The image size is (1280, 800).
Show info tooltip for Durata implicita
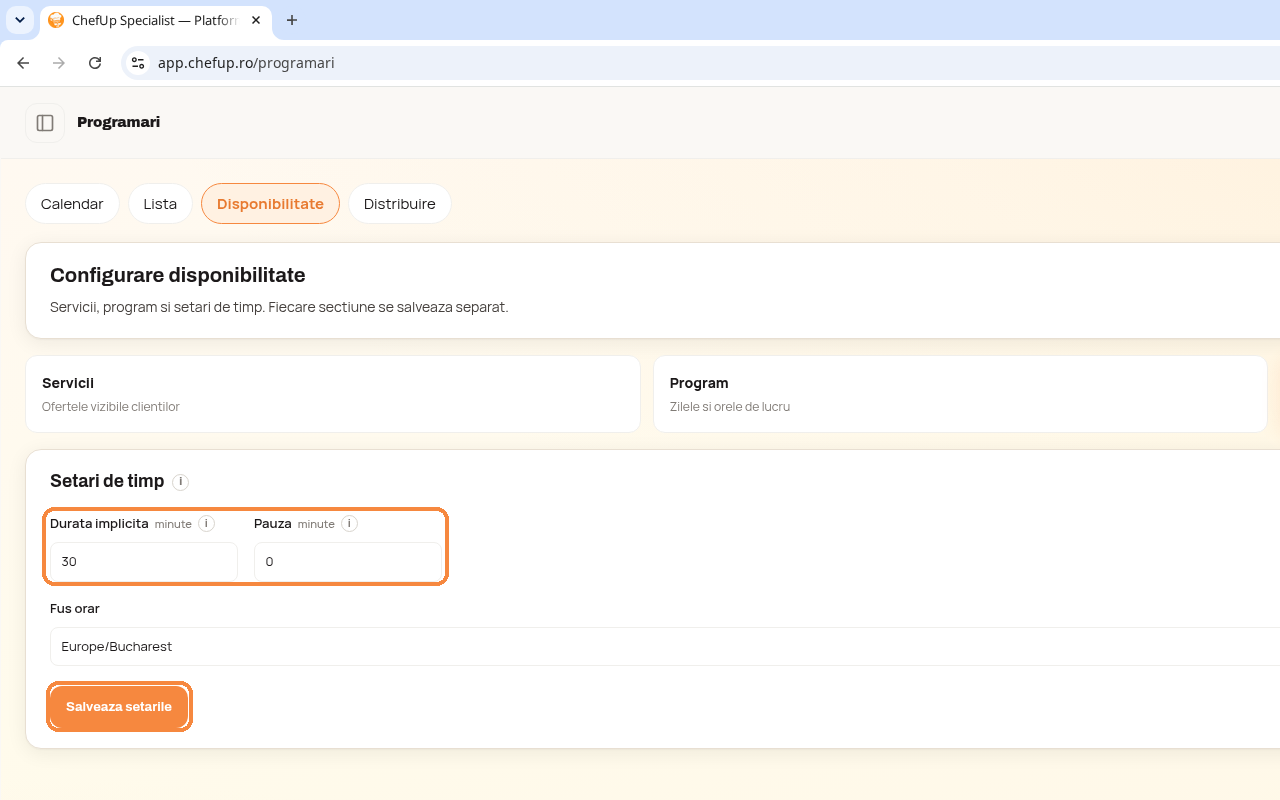[x=206, y=523]
